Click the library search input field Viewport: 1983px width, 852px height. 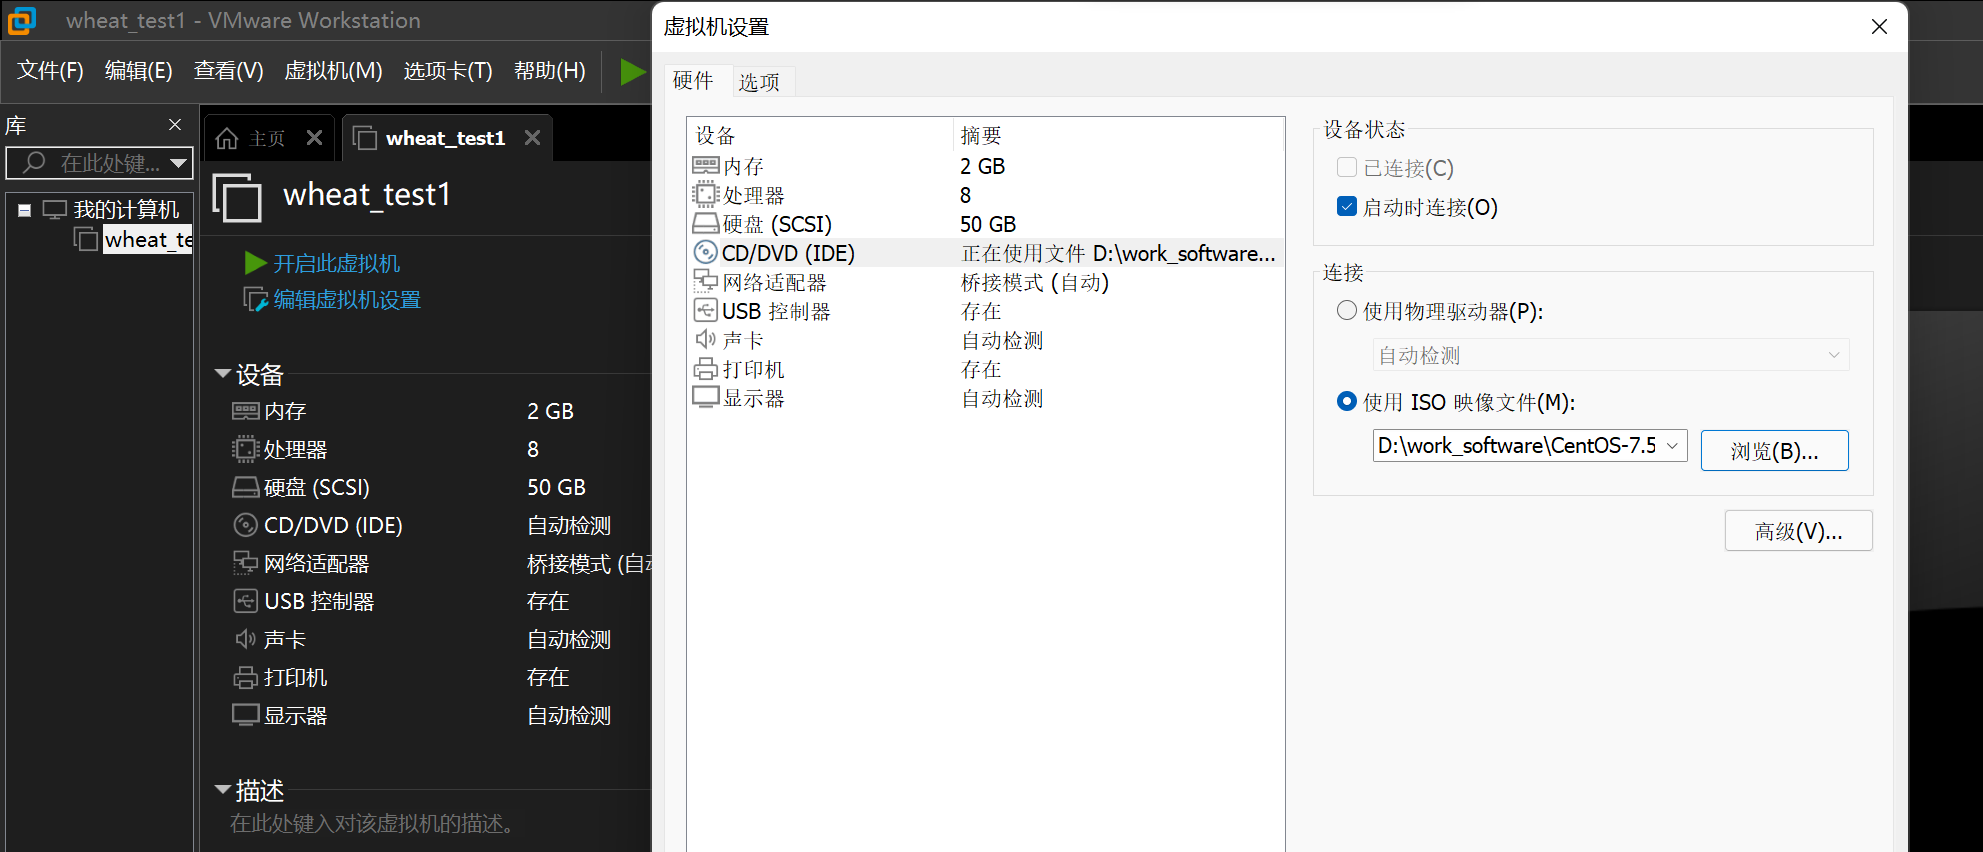coord(98,163)
